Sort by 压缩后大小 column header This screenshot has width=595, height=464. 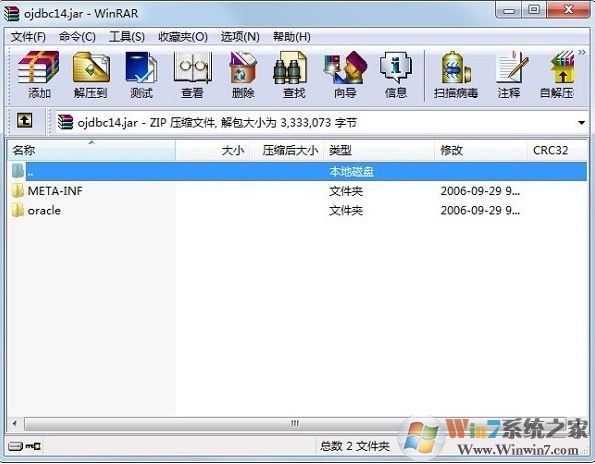click(286, 151)
